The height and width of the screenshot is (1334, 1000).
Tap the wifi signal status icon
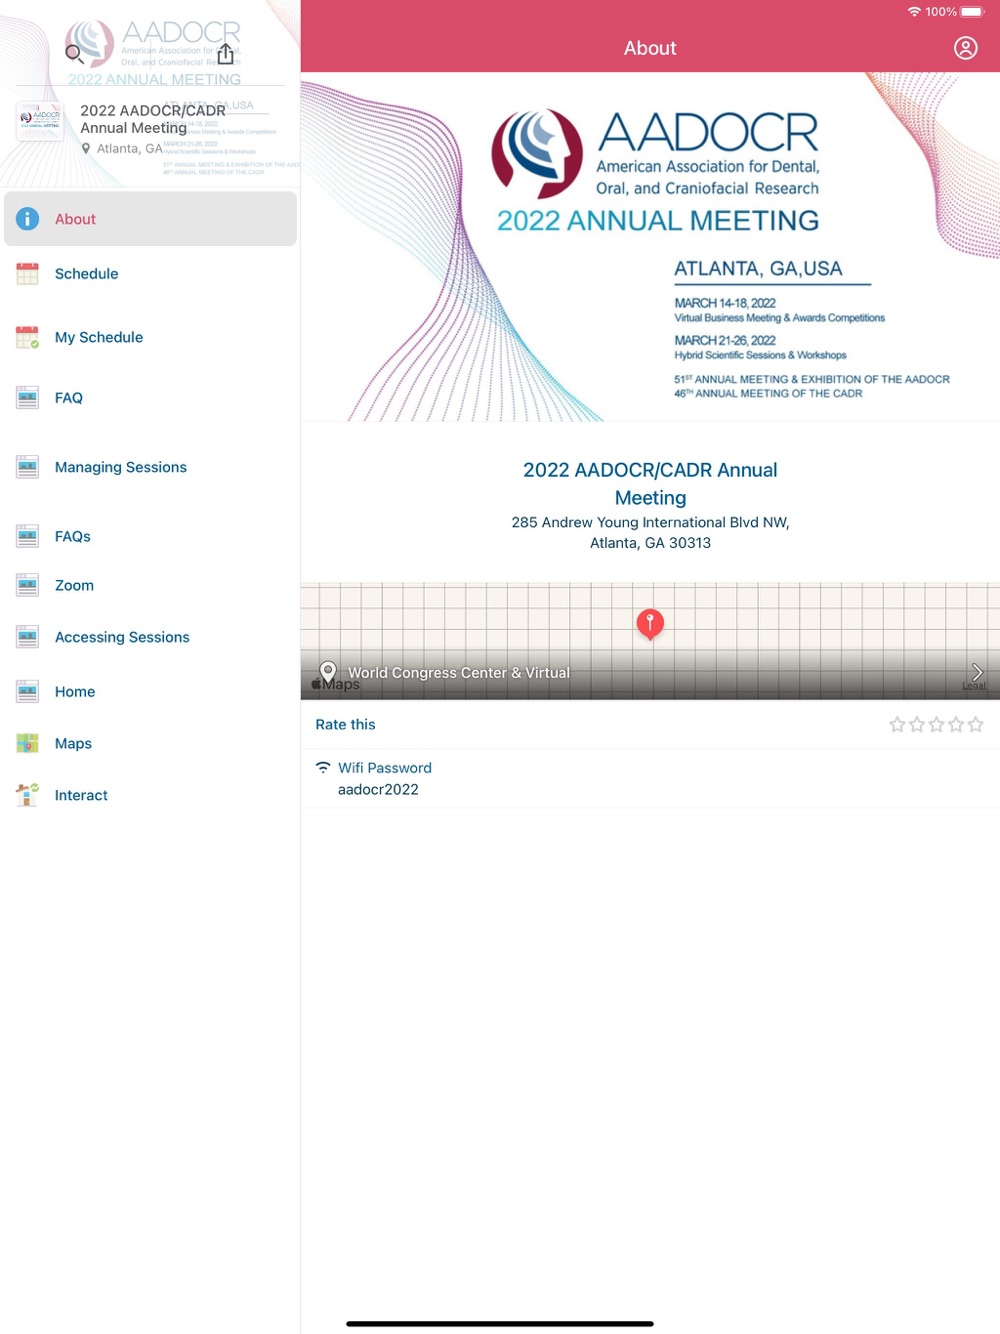914,12
